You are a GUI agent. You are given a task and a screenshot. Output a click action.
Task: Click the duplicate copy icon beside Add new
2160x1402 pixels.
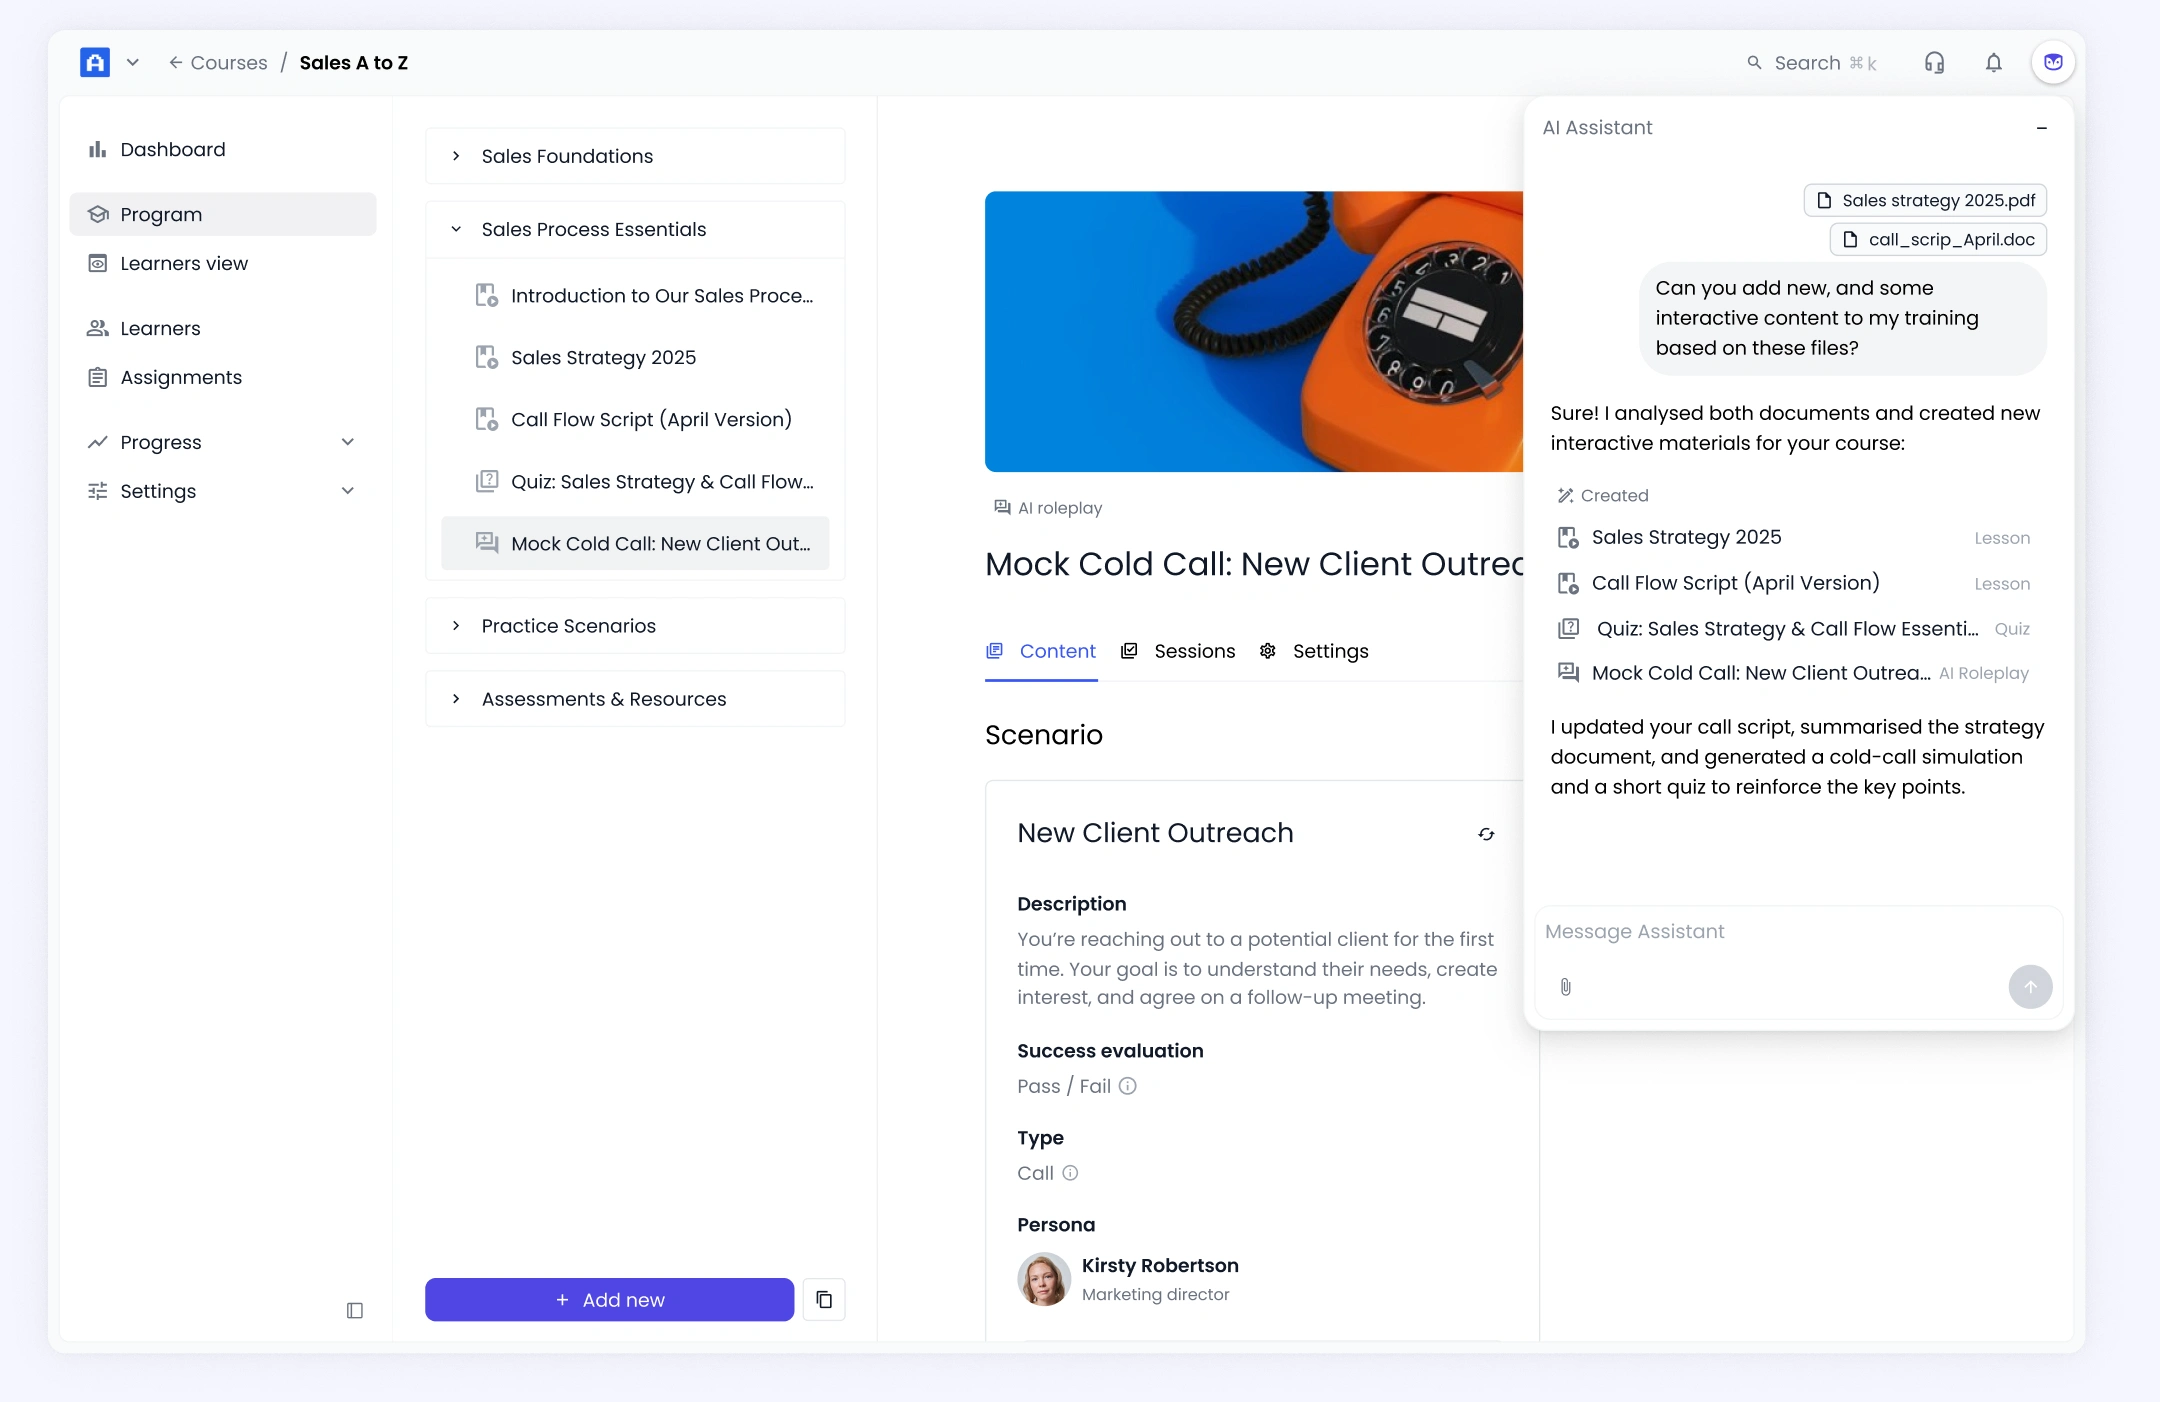click(824, 1299)
